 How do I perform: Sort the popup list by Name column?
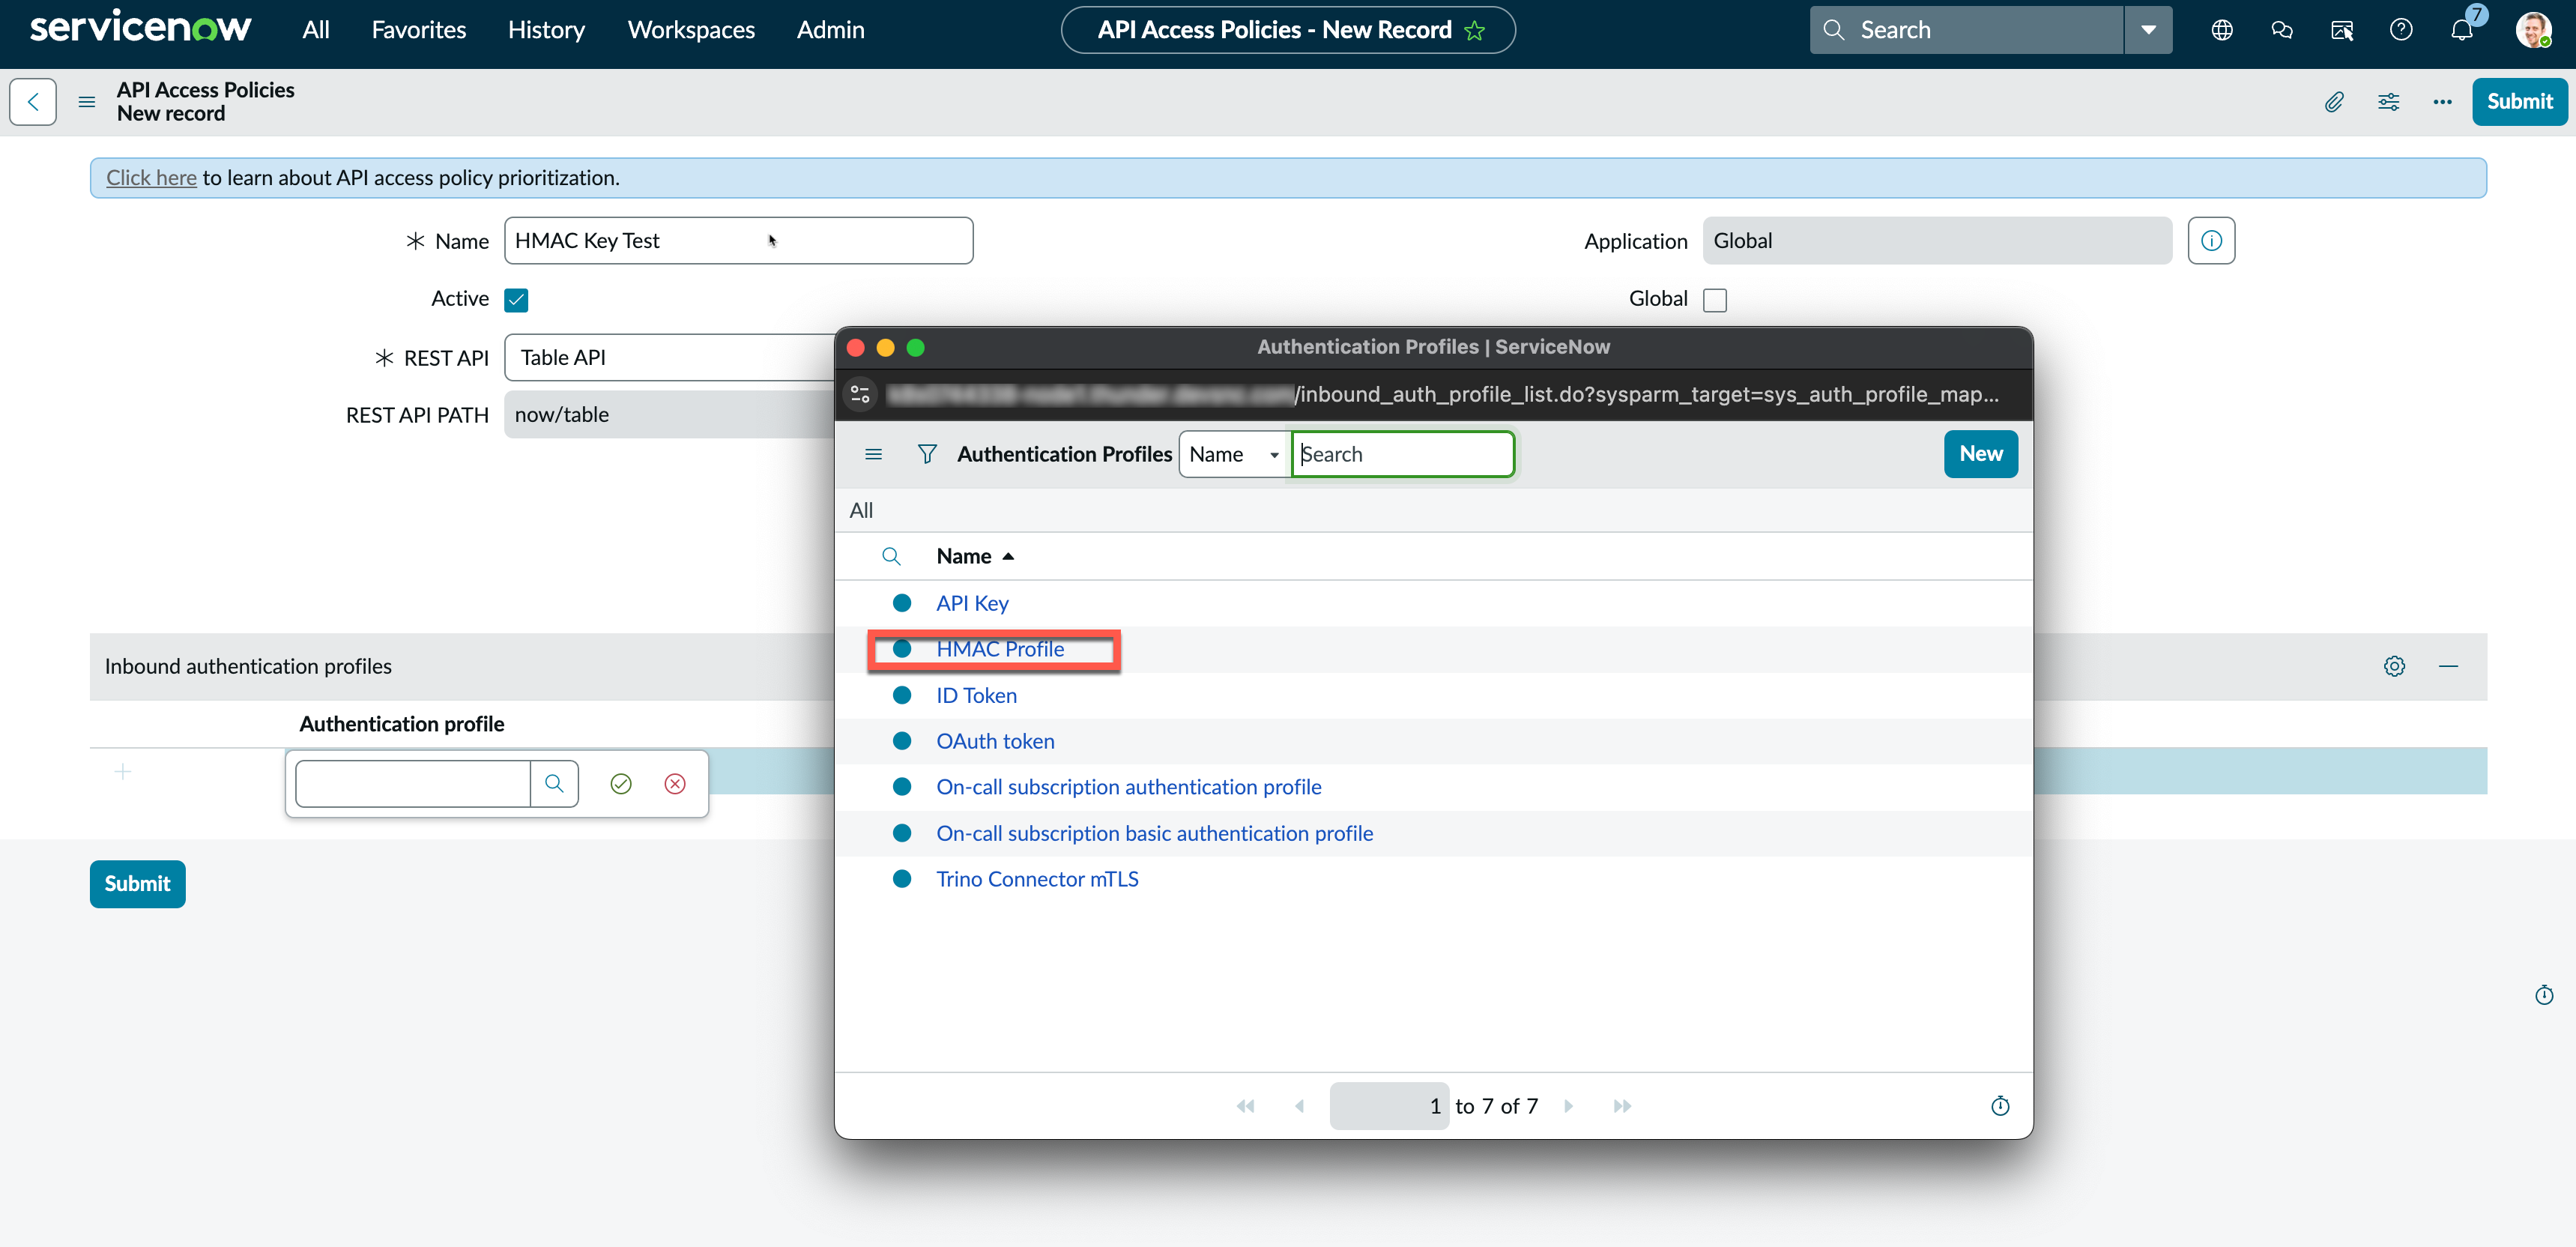coord(964,557)
